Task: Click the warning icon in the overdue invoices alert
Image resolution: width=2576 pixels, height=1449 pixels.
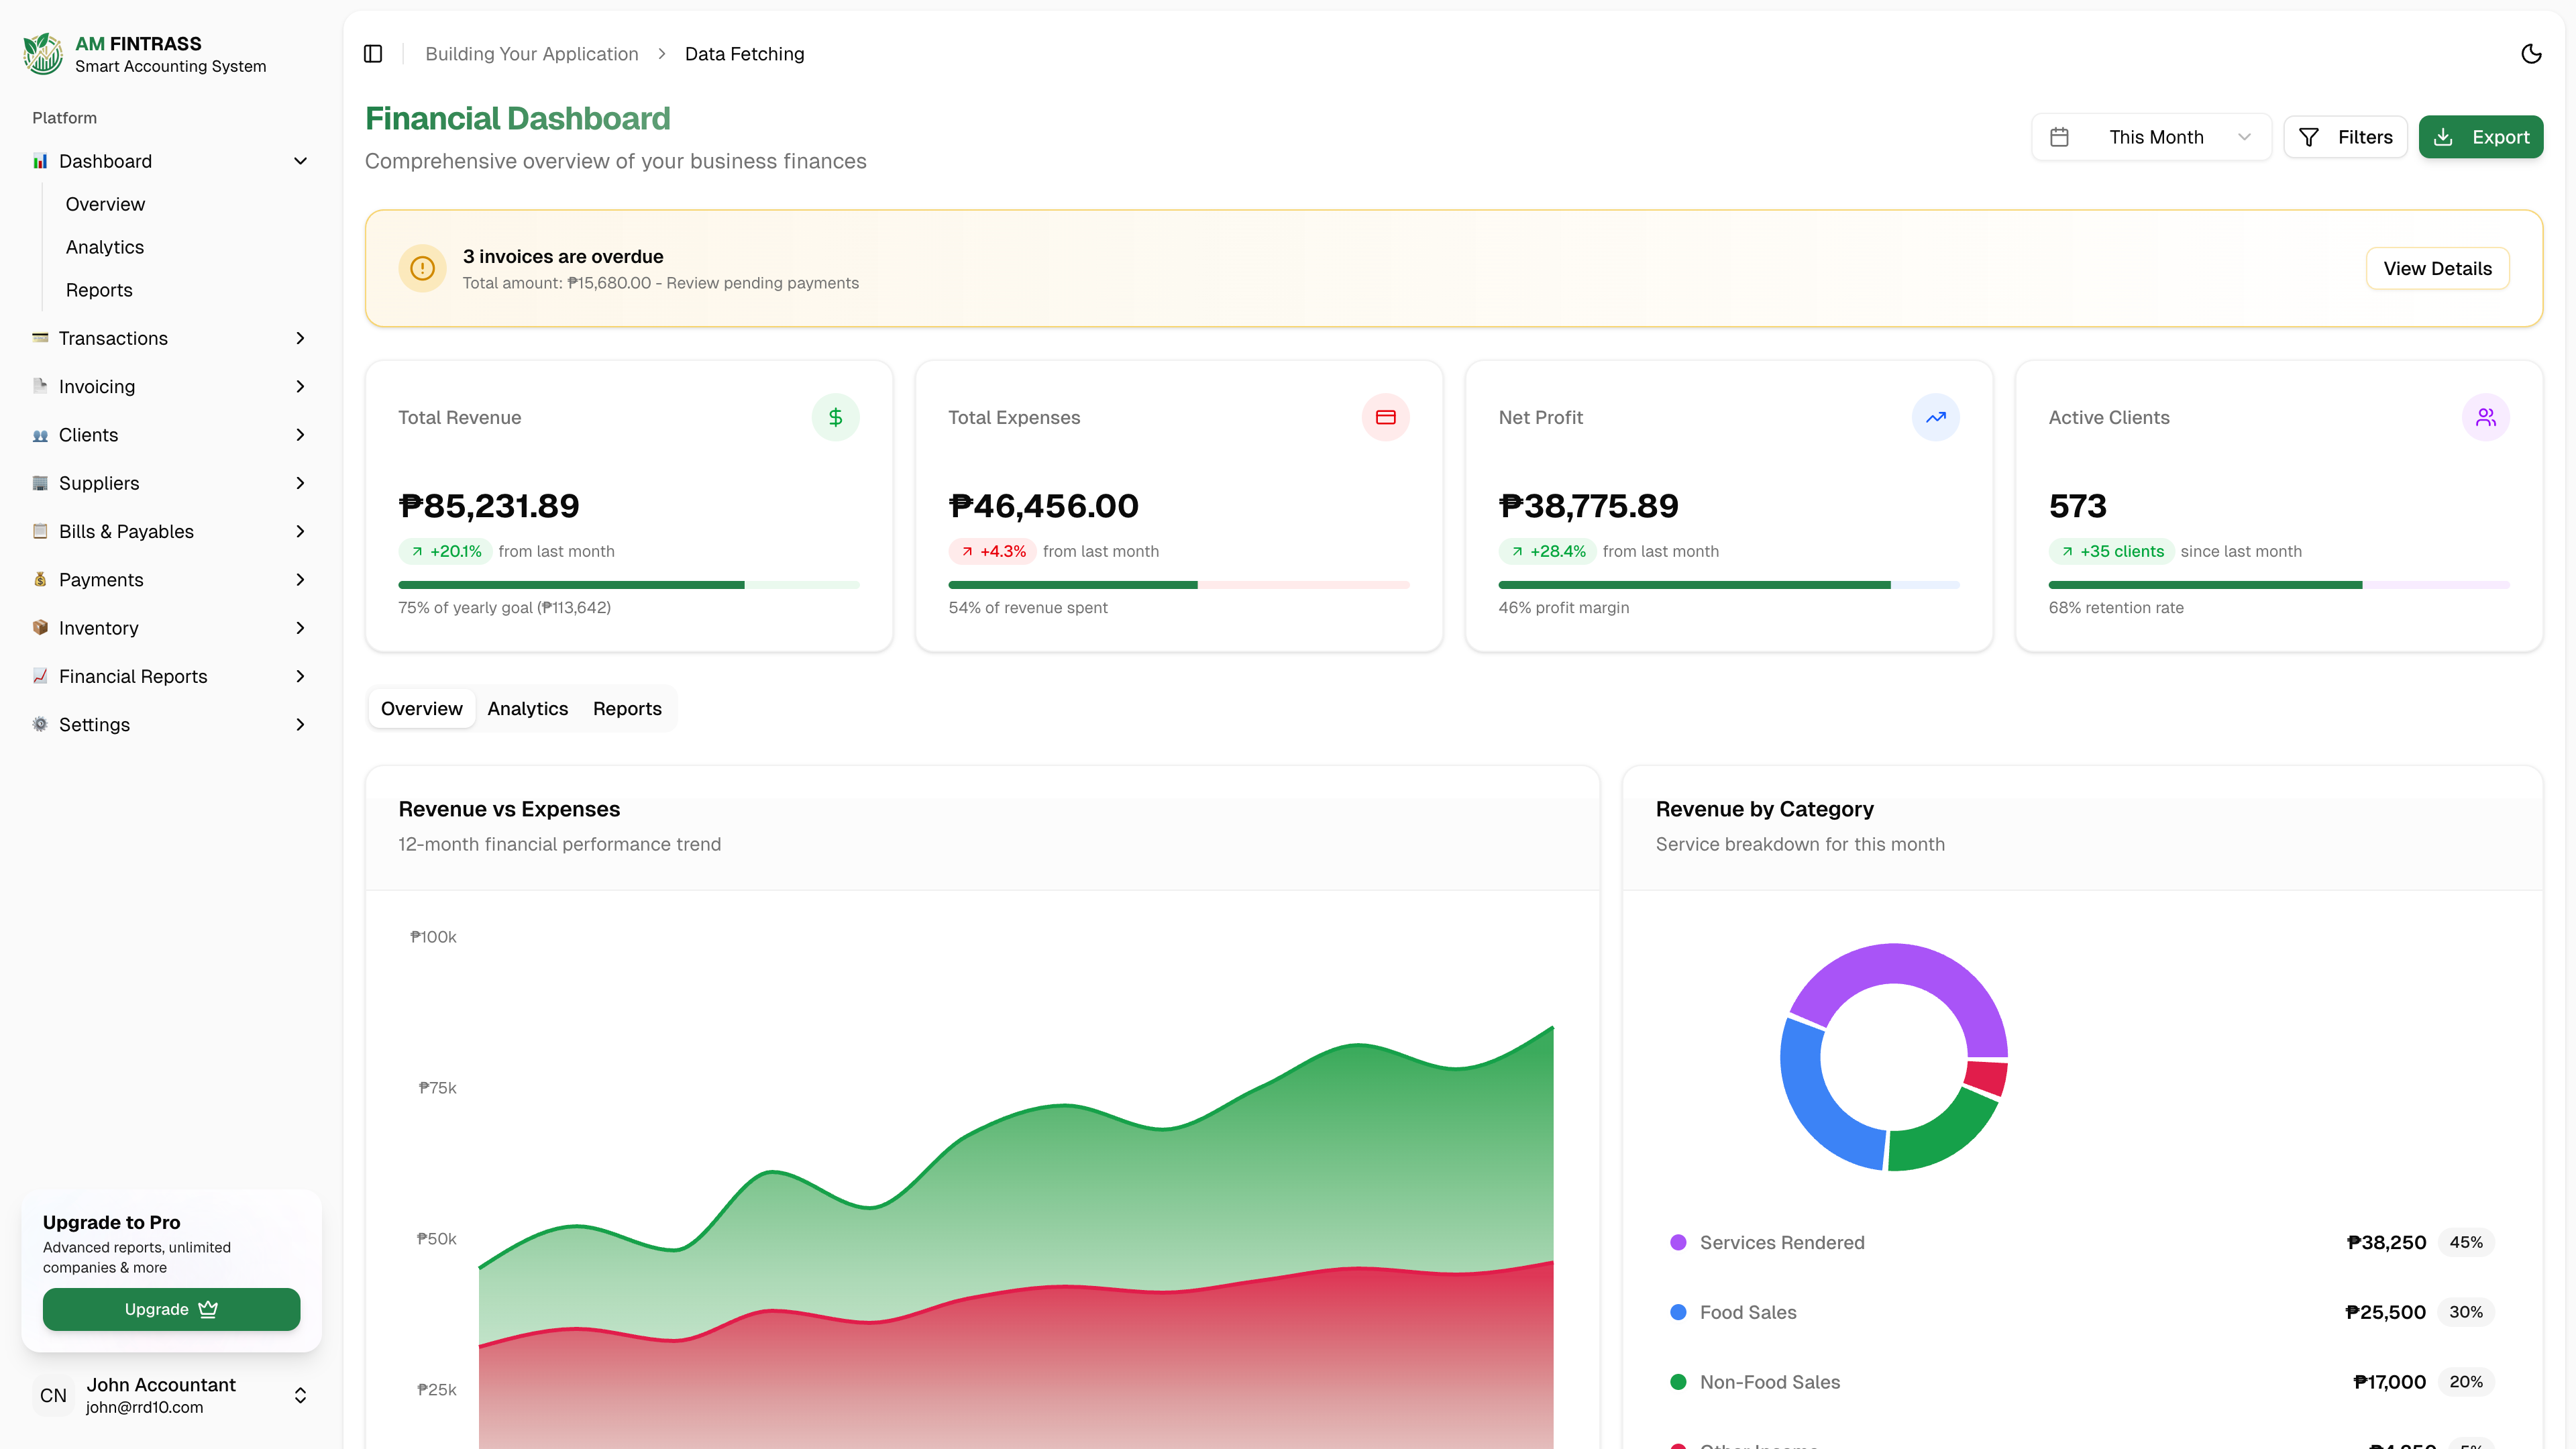Action: [422, 268]
